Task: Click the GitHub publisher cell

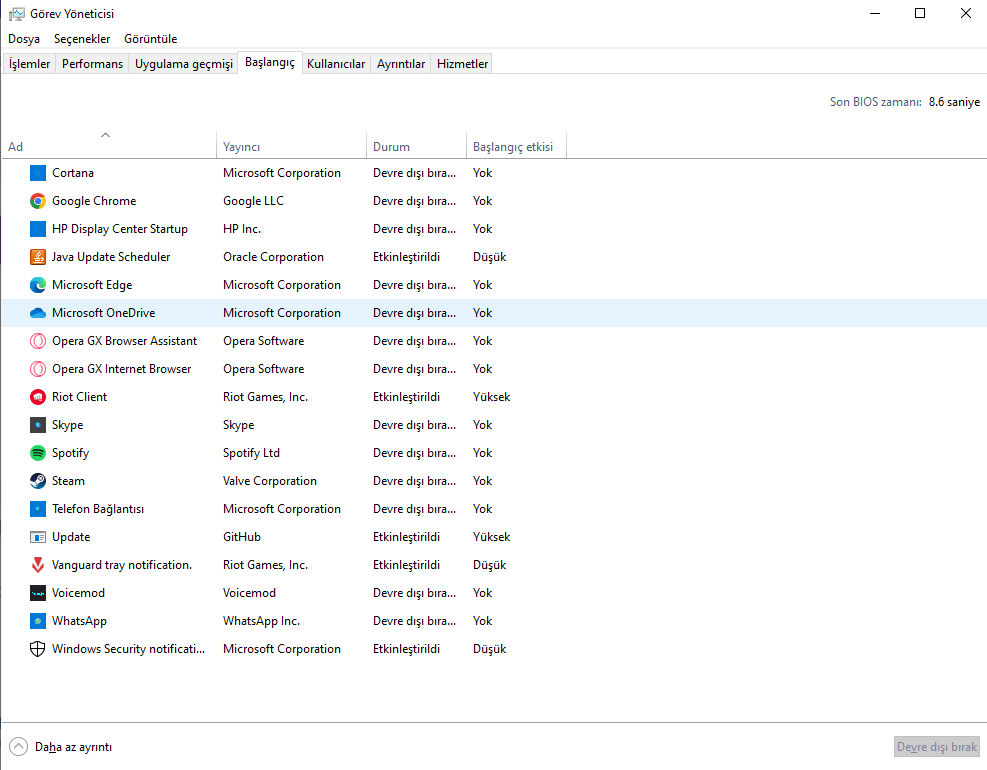Action: coord(242,537)
